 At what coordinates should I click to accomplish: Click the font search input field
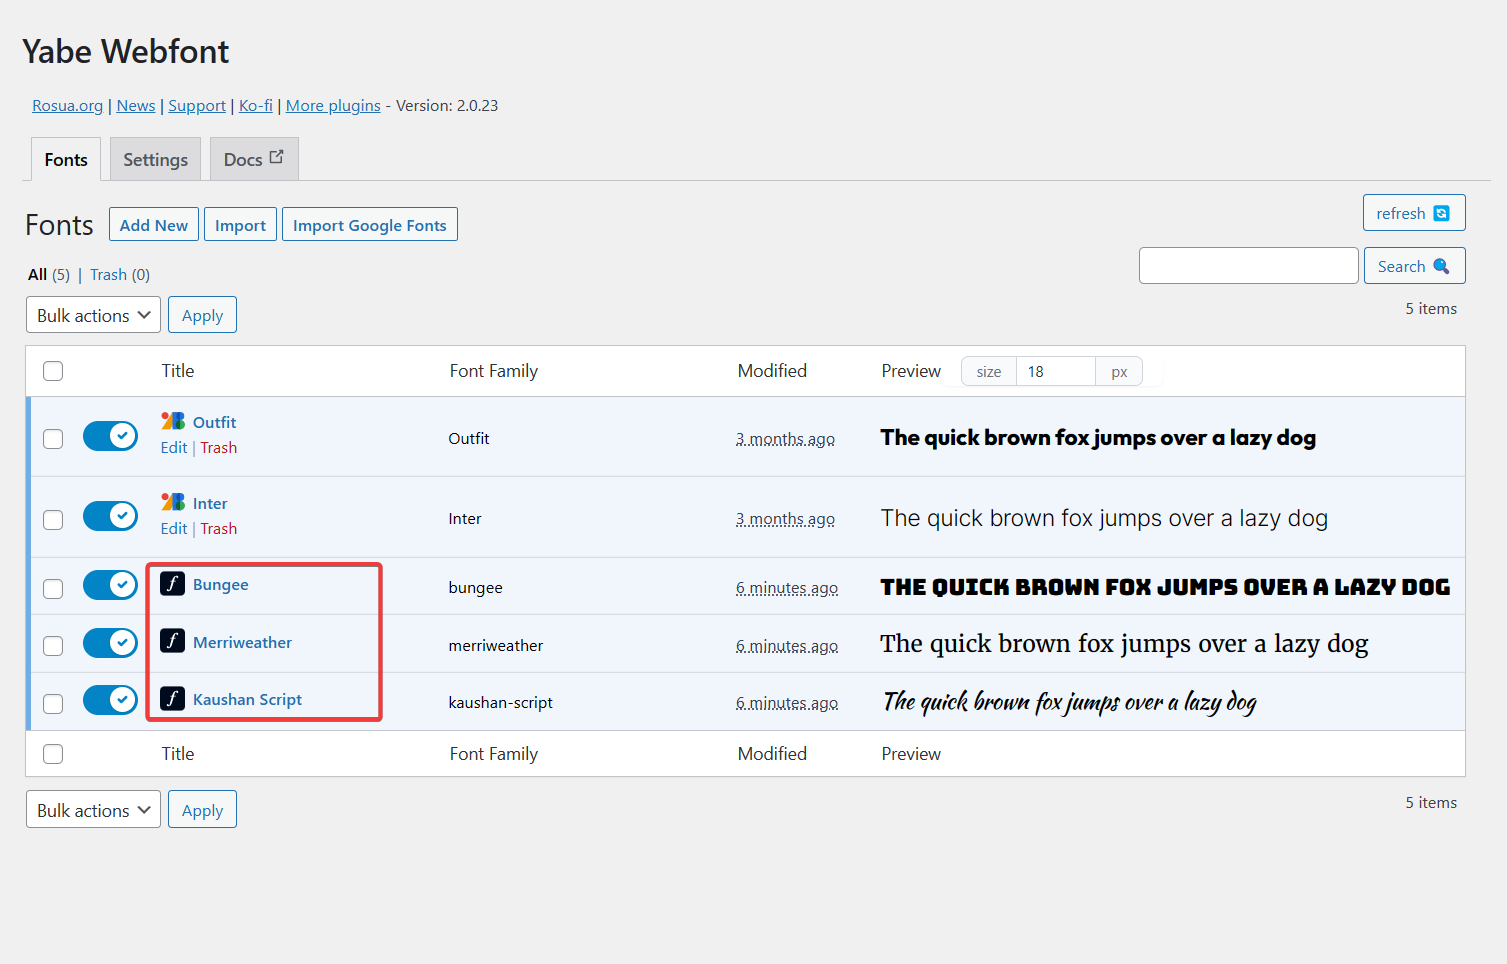point(1249,266)
